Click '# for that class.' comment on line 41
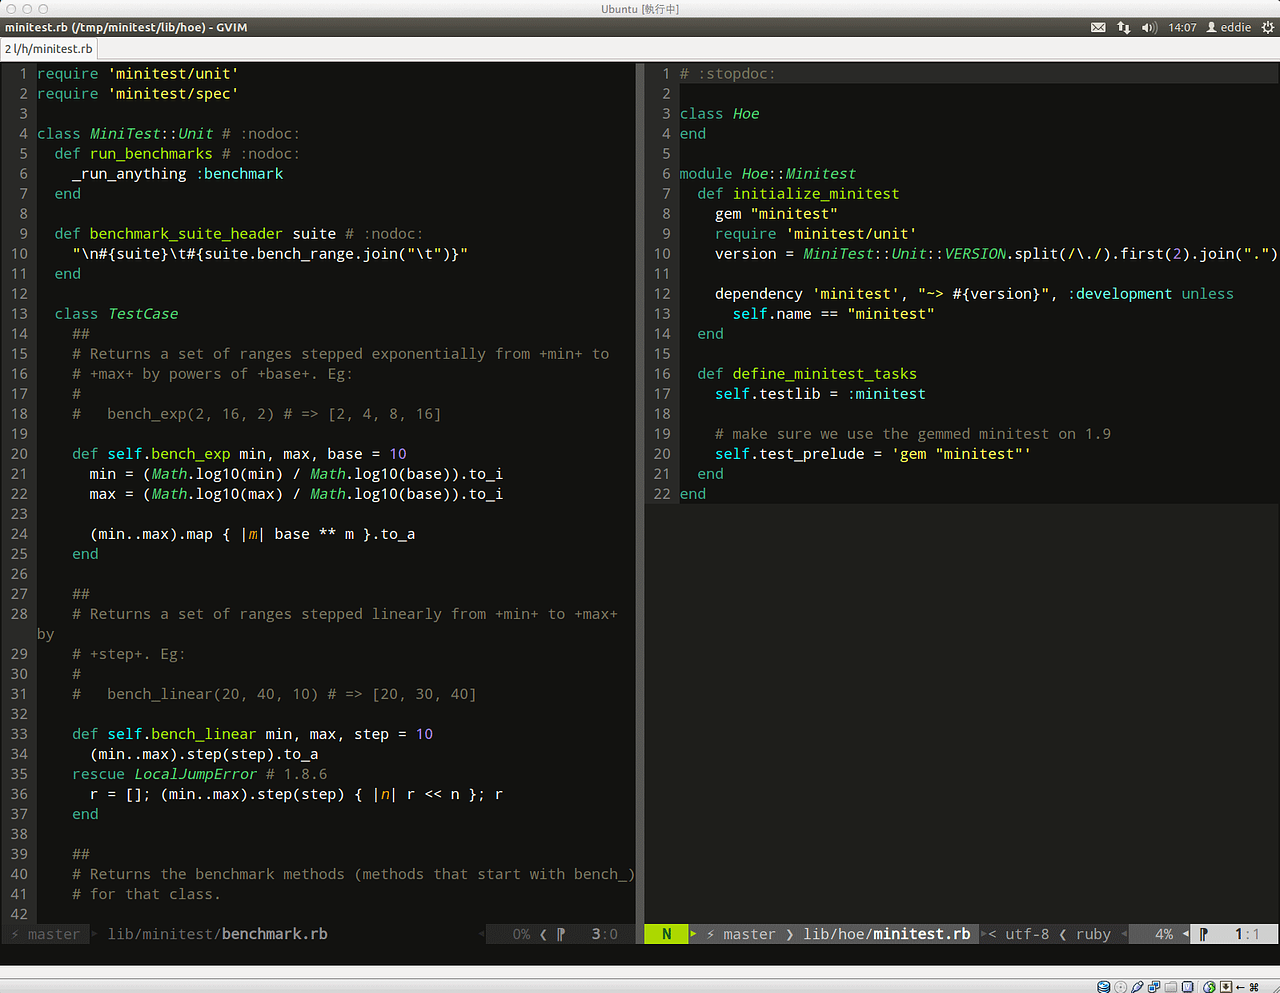This screenshot has width=1280, height=993. click(x=146, y=894)
